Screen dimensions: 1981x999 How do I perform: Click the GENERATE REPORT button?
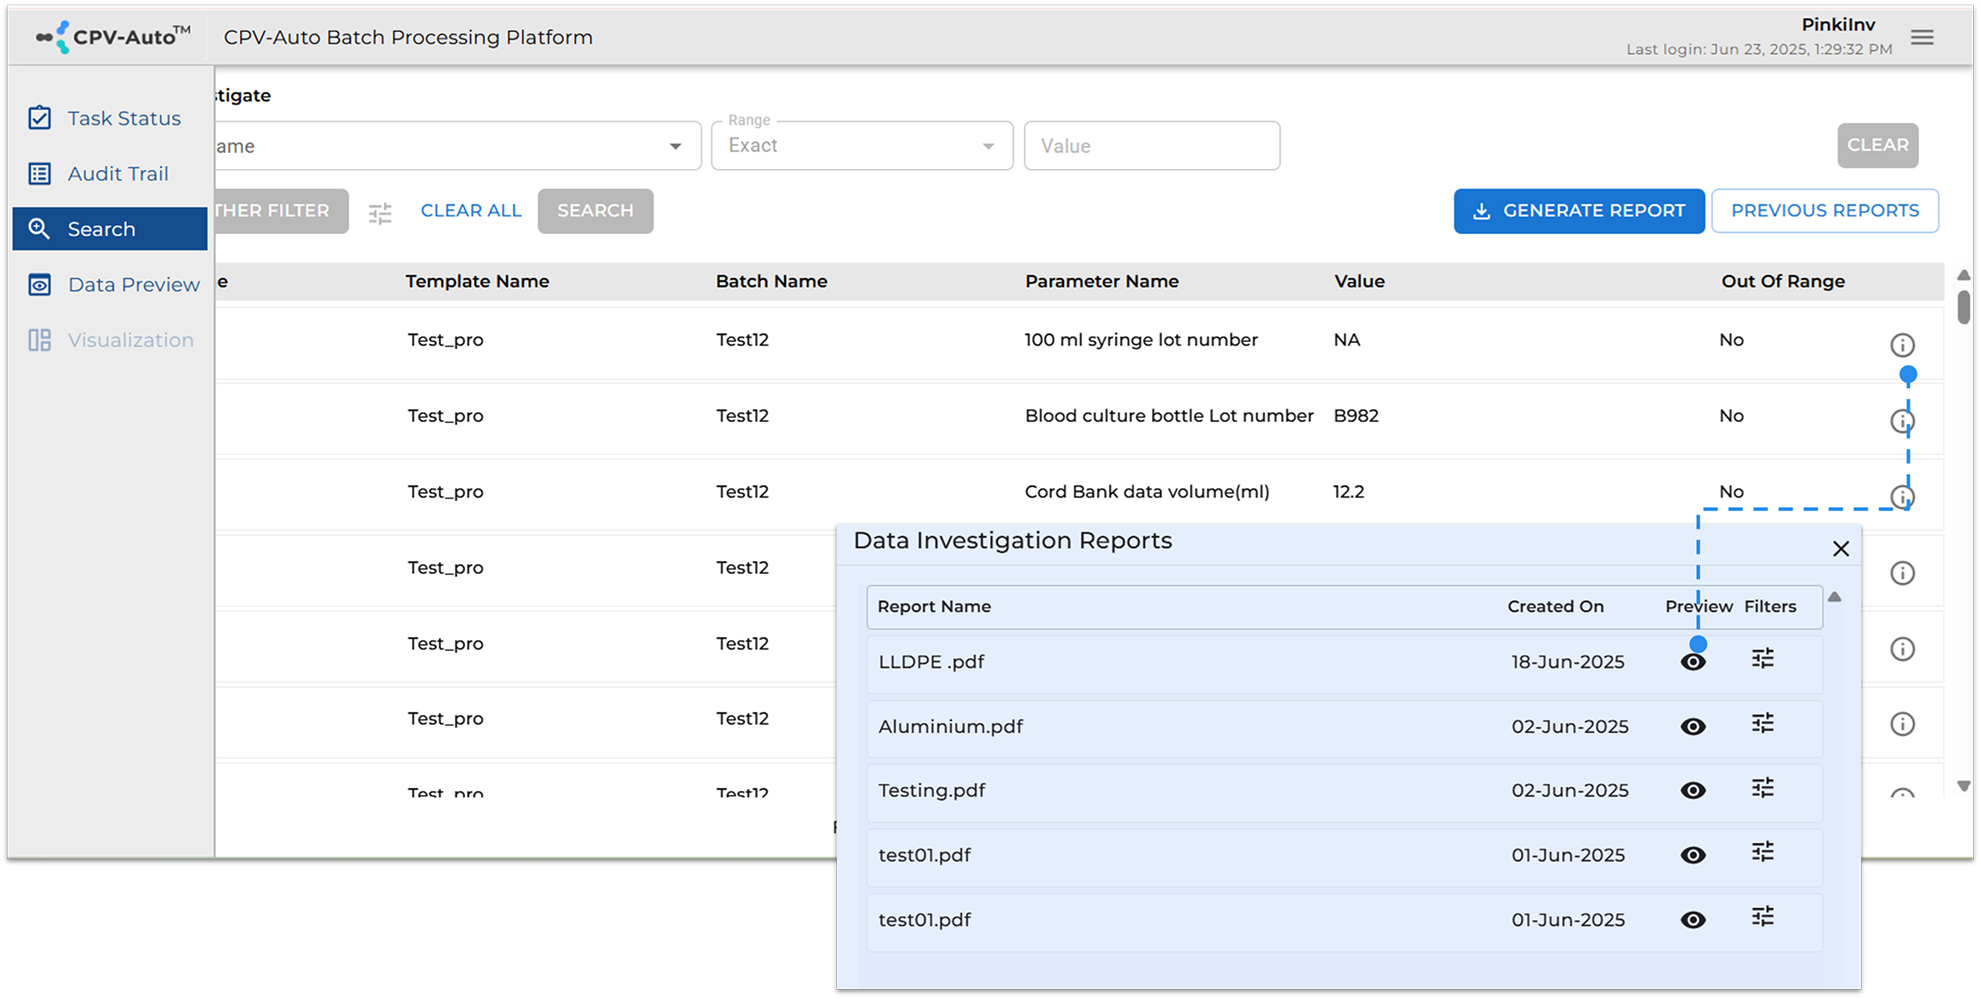[x=1579, y=210]
